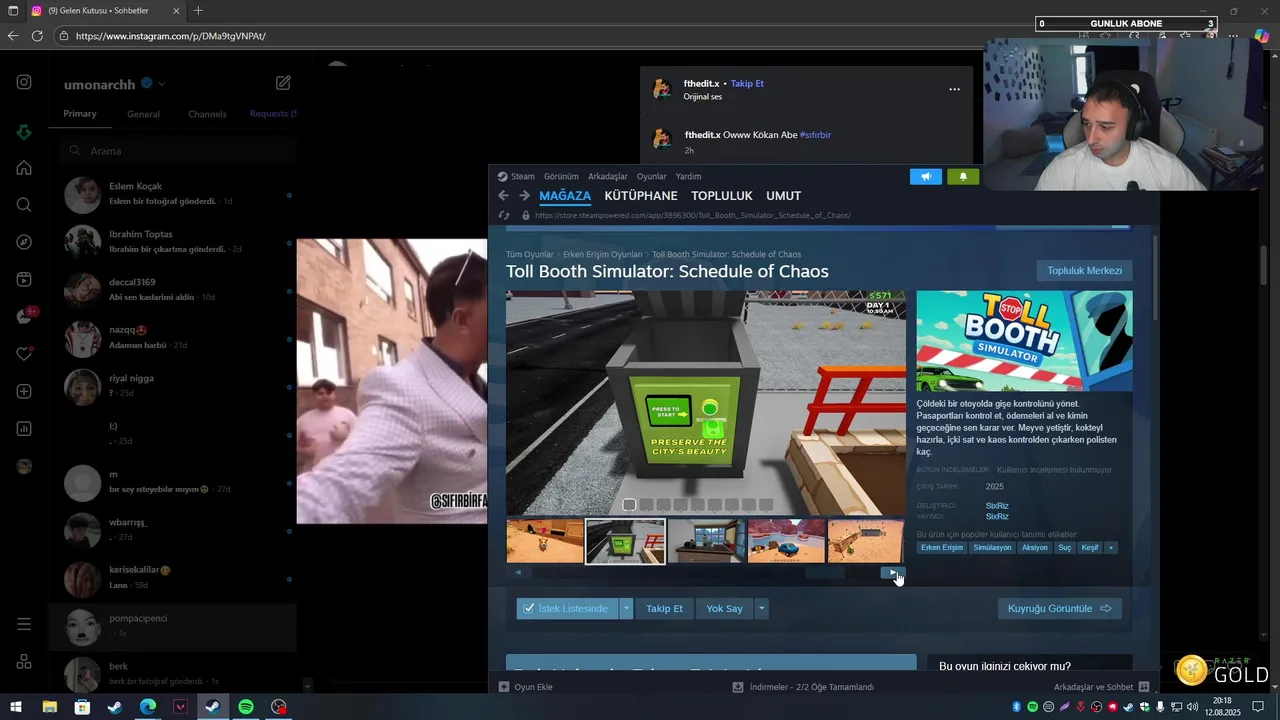Click Oyun Ekle plus icon

pos(504,687)
